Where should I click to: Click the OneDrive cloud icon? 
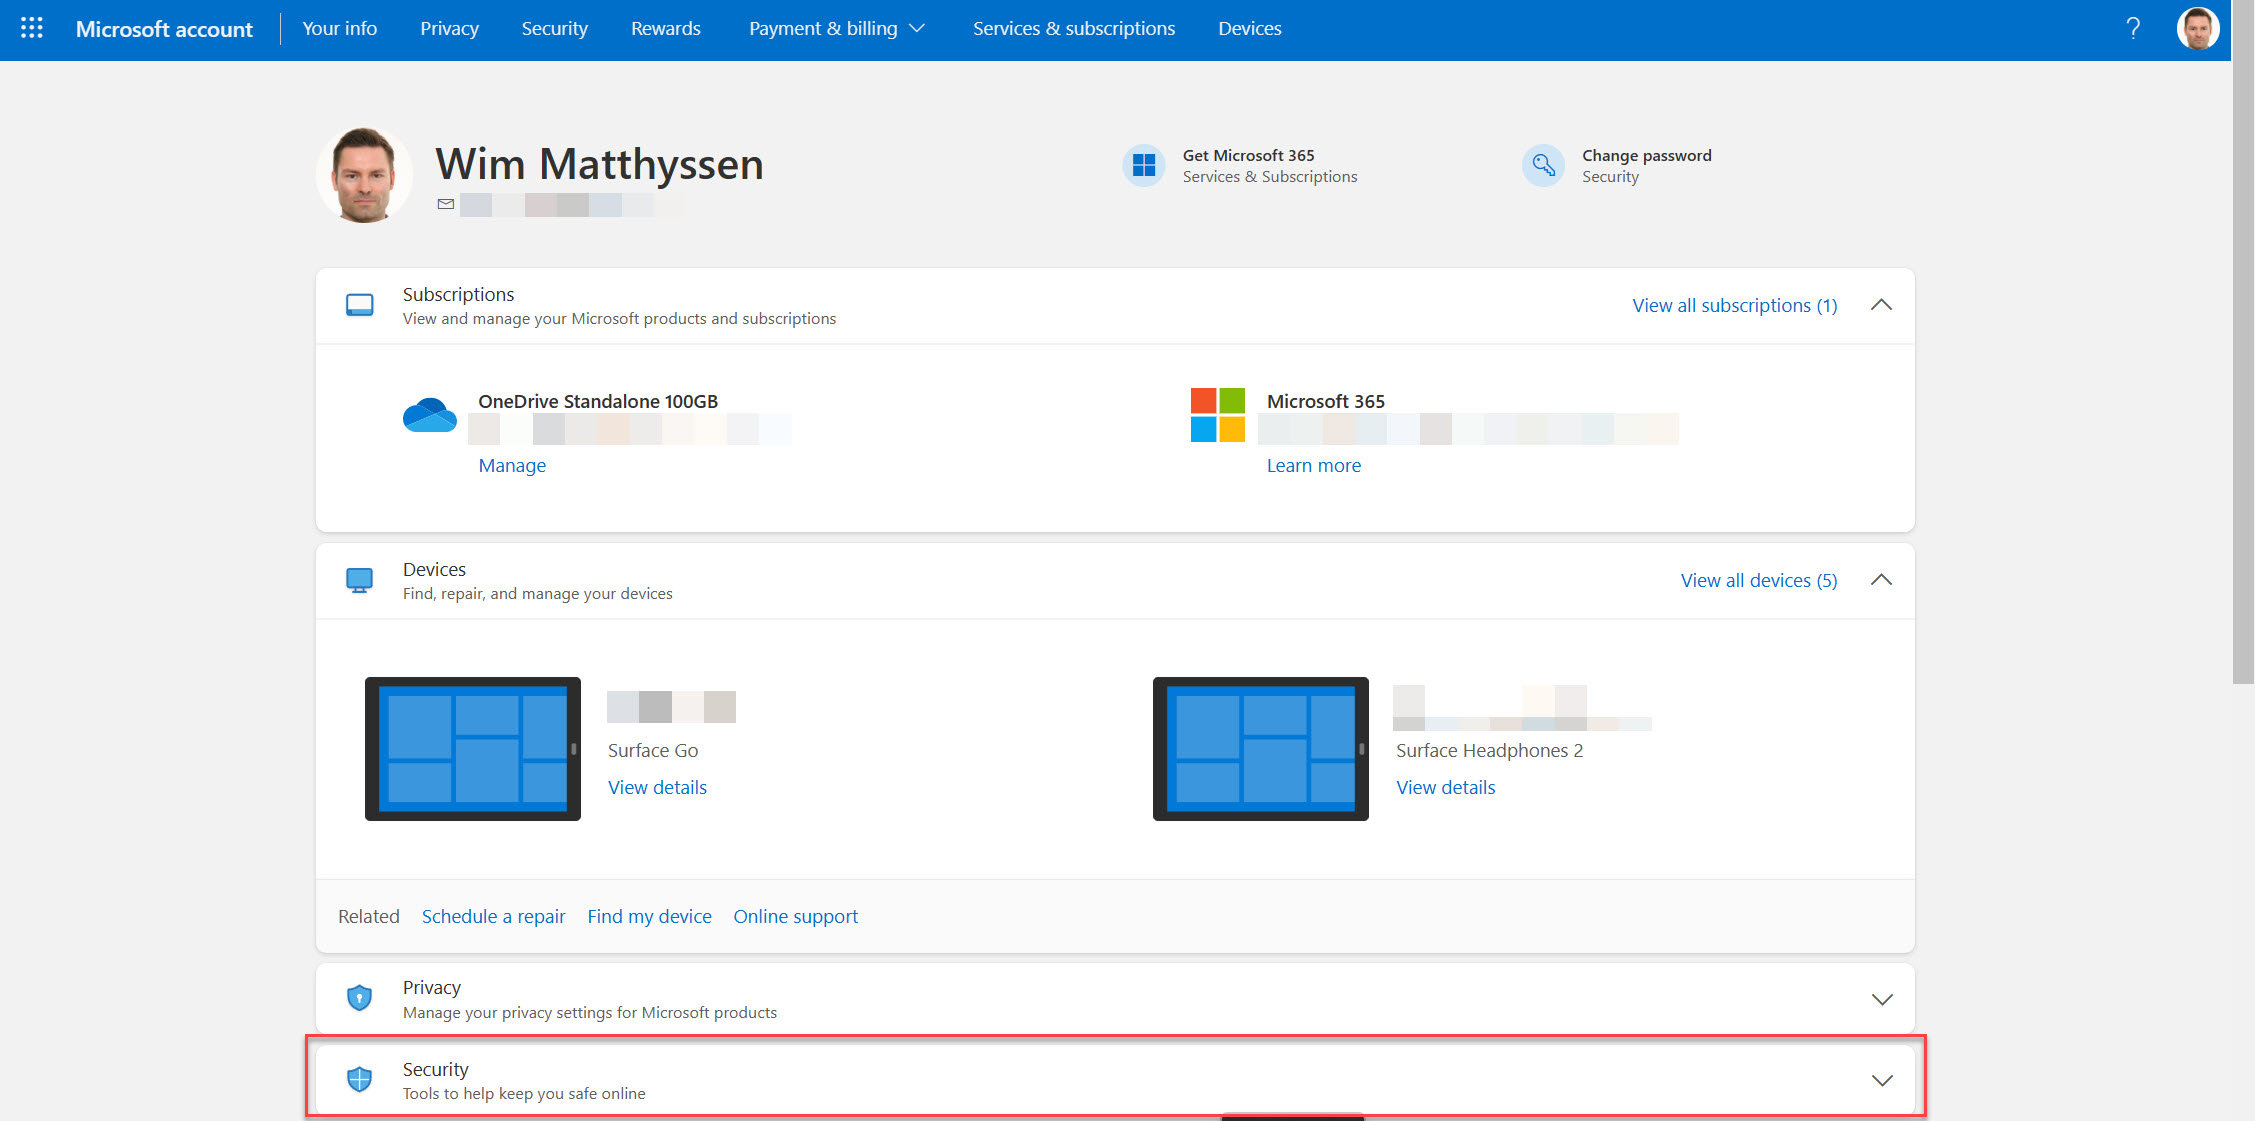(429, 415)
